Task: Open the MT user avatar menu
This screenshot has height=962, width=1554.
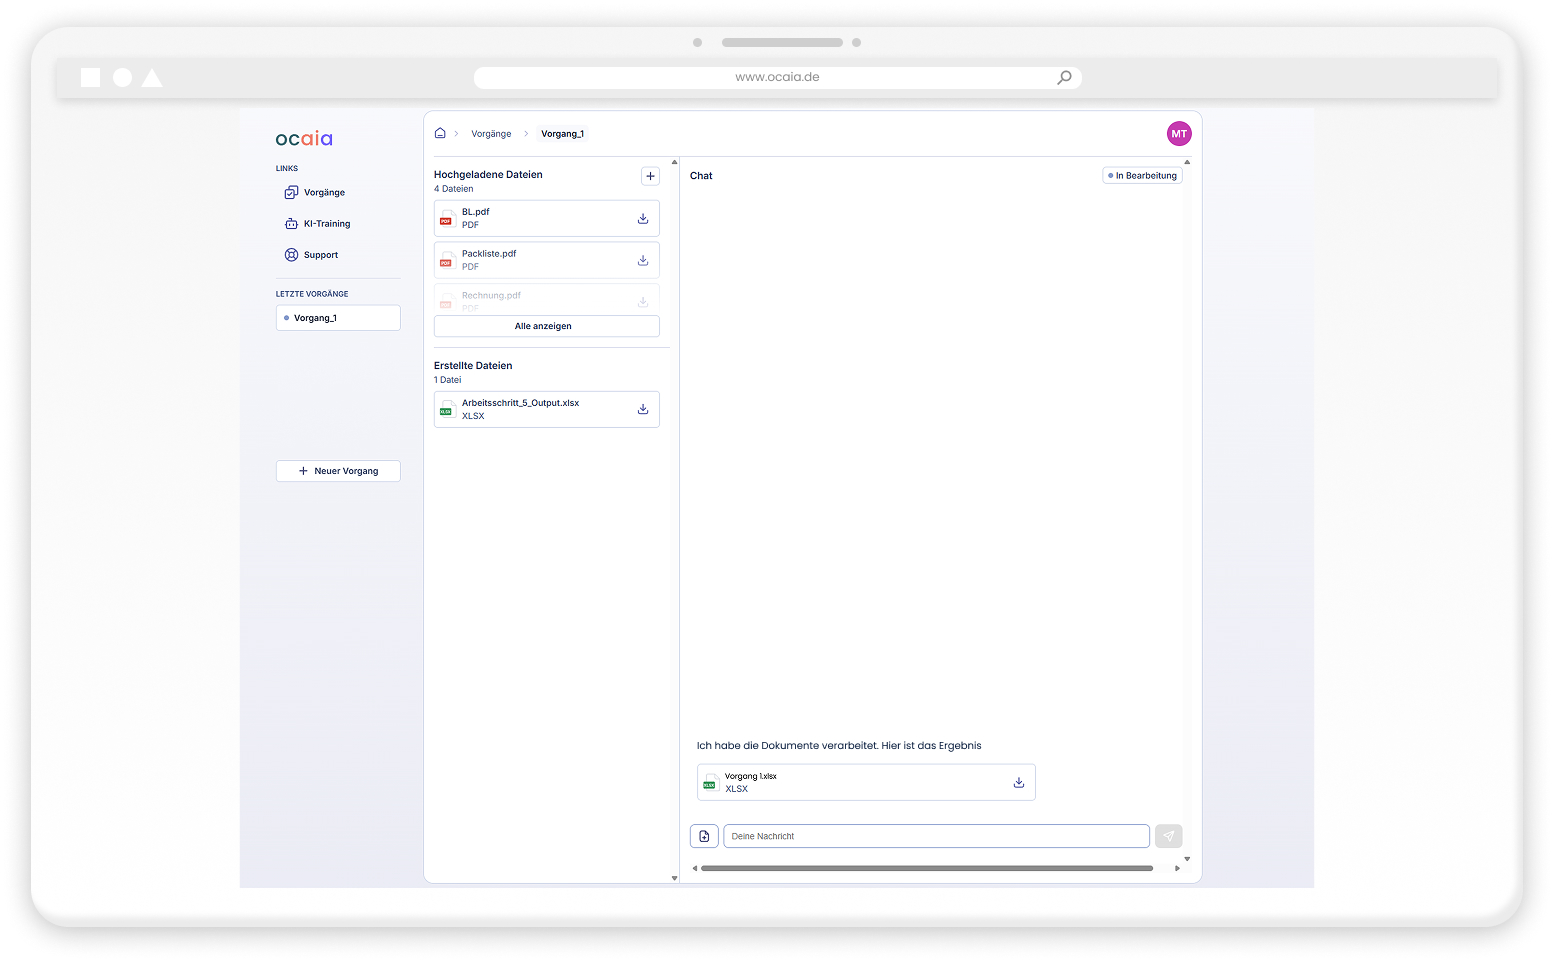Action: 1179,134
